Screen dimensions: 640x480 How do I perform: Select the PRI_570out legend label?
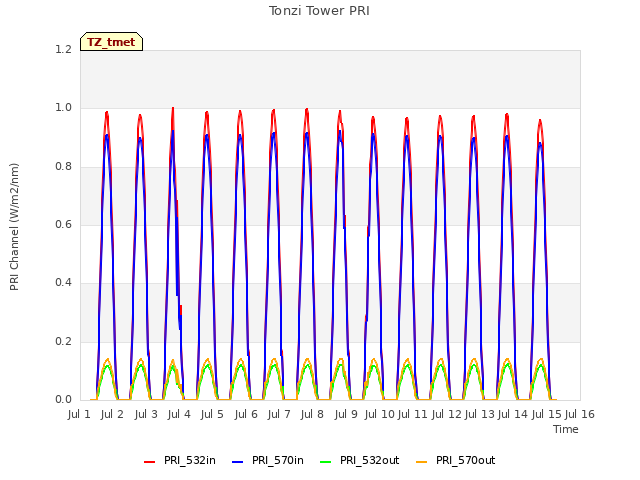pyautogui.click(x=465, y=460)
